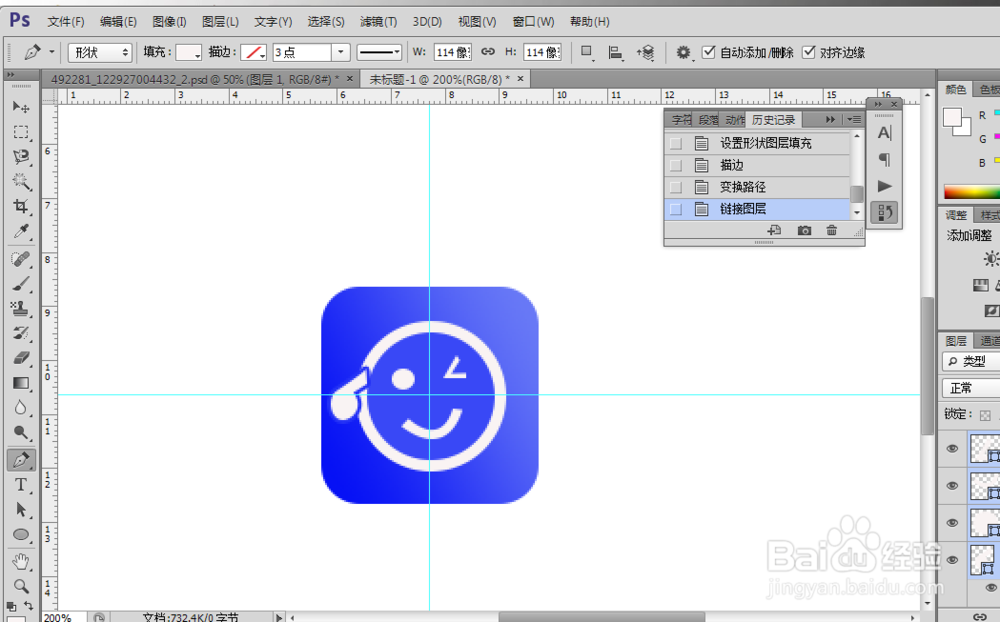Select the Blur tool
The height and width of the screenshot is (622, 1000).
pos(21,408)
